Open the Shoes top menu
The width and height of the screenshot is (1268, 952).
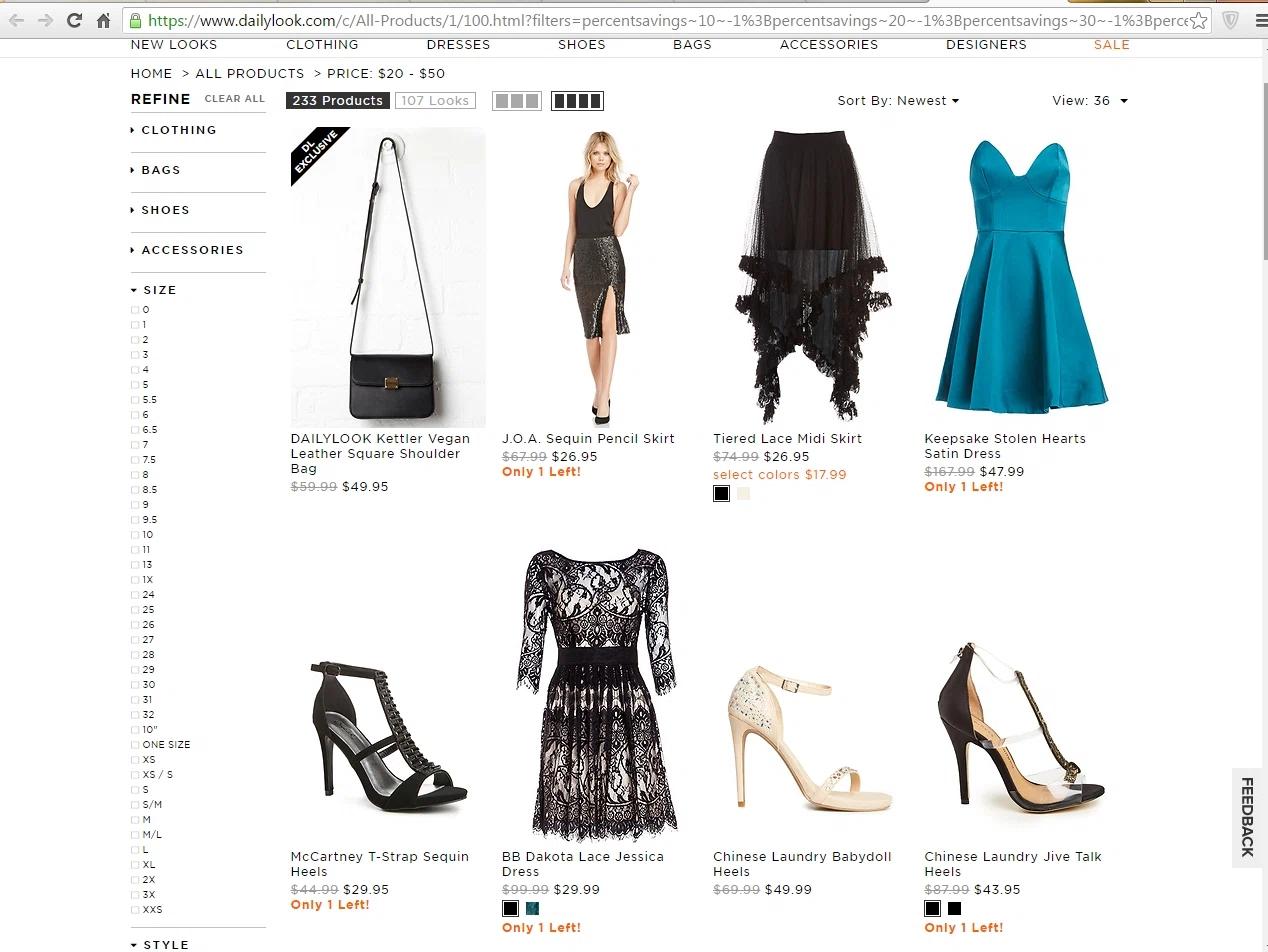[582, 45]
